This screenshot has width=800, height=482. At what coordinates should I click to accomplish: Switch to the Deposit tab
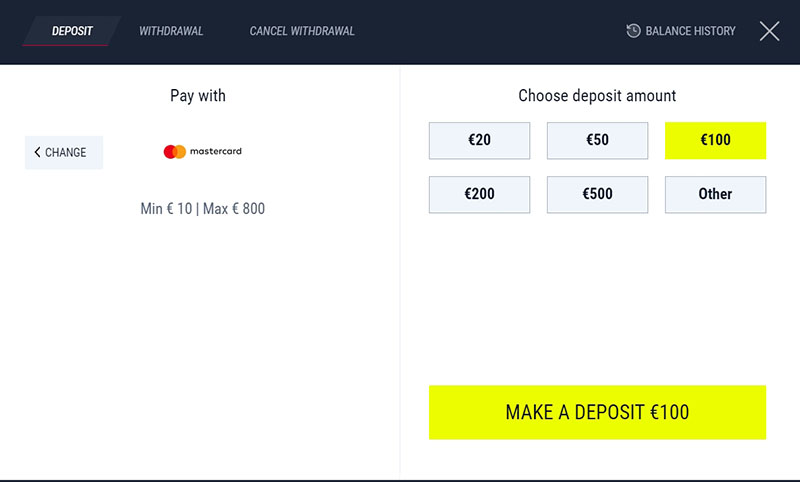pos(72,31)
